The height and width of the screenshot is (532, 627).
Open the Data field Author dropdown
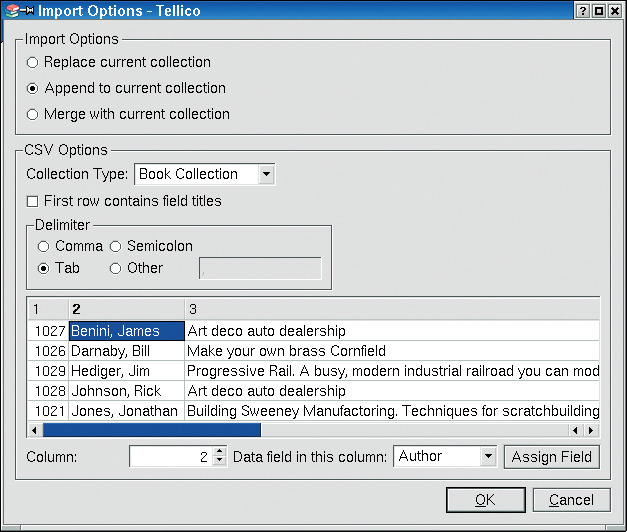[x=445, y=456]
